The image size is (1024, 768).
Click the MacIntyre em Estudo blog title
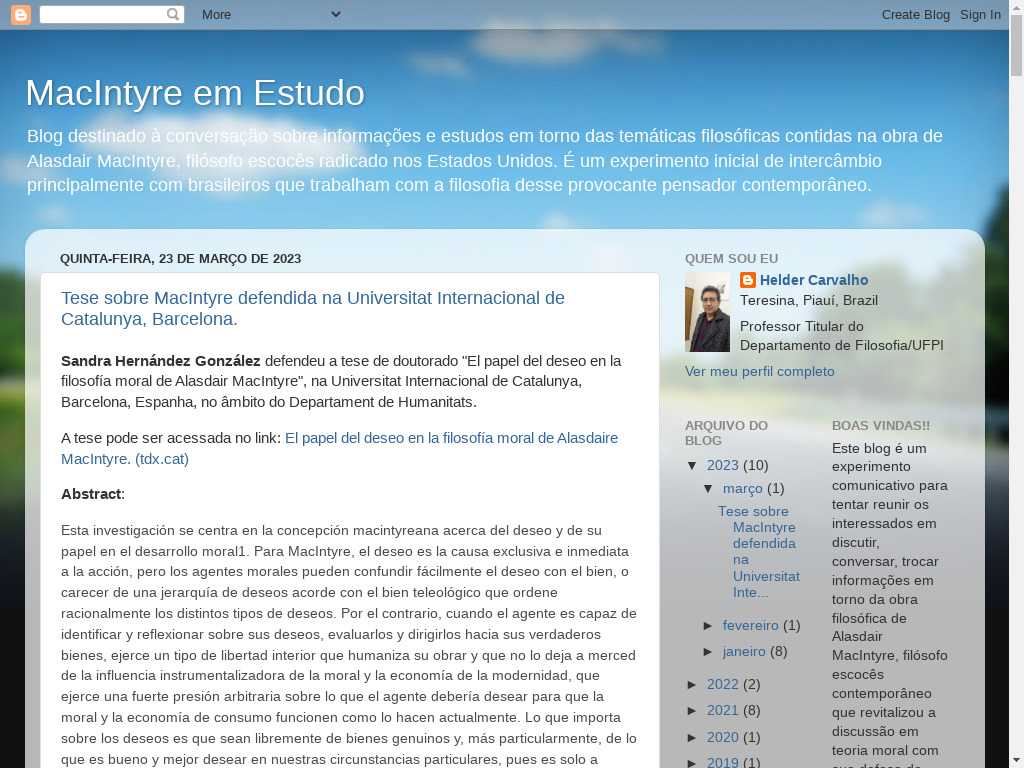tap(195, 93)
